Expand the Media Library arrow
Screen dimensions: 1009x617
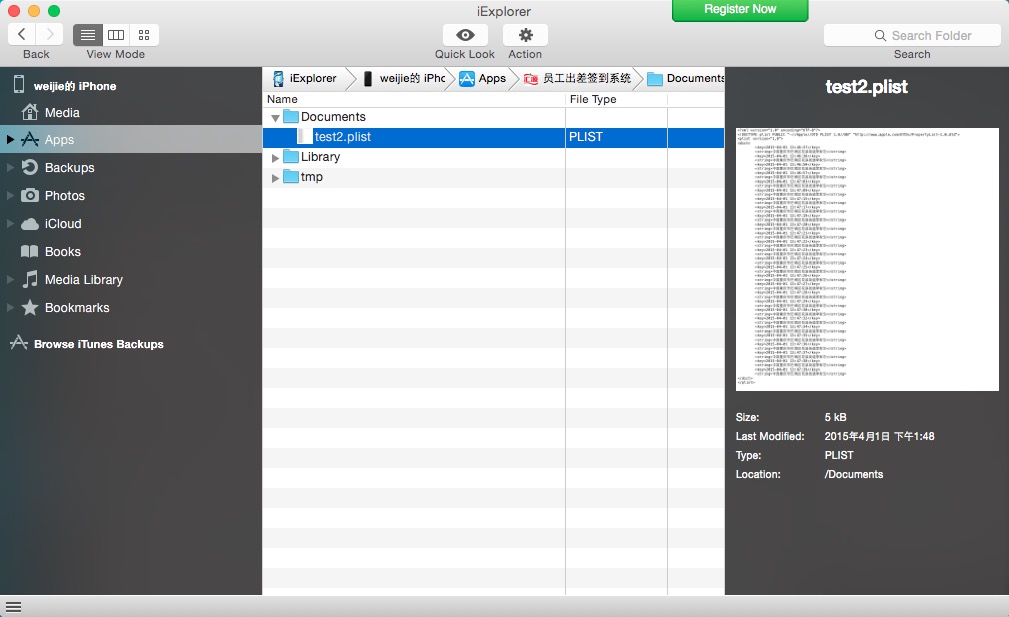10,279
